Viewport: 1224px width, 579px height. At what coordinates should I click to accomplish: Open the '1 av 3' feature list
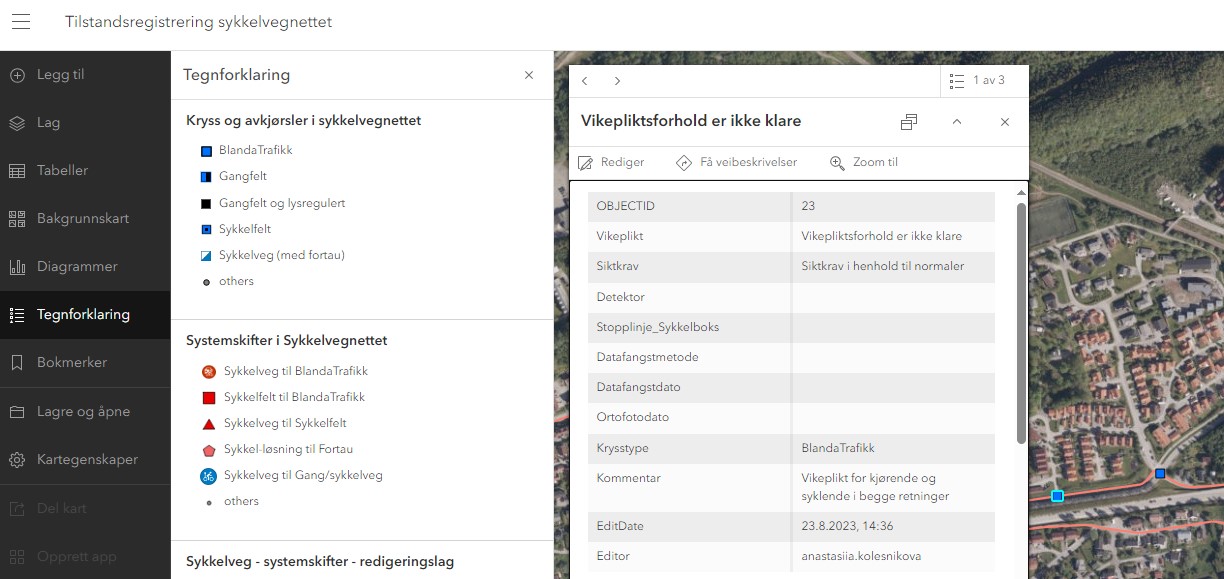(976, 81)
